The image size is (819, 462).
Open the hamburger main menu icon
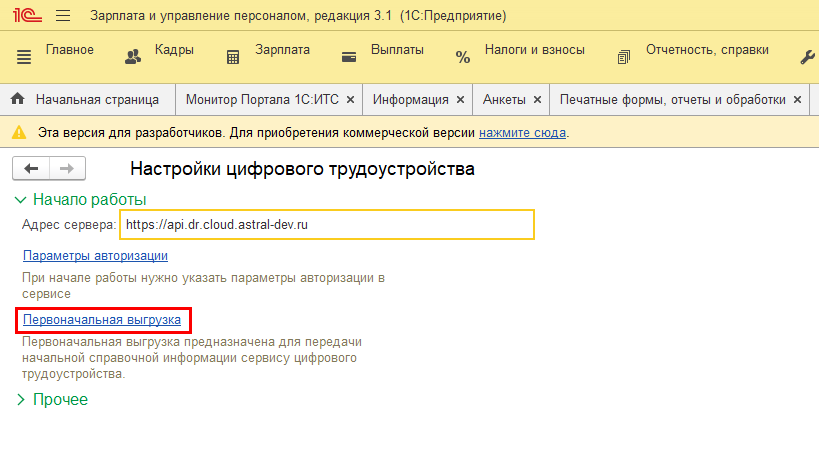(63, 16)
